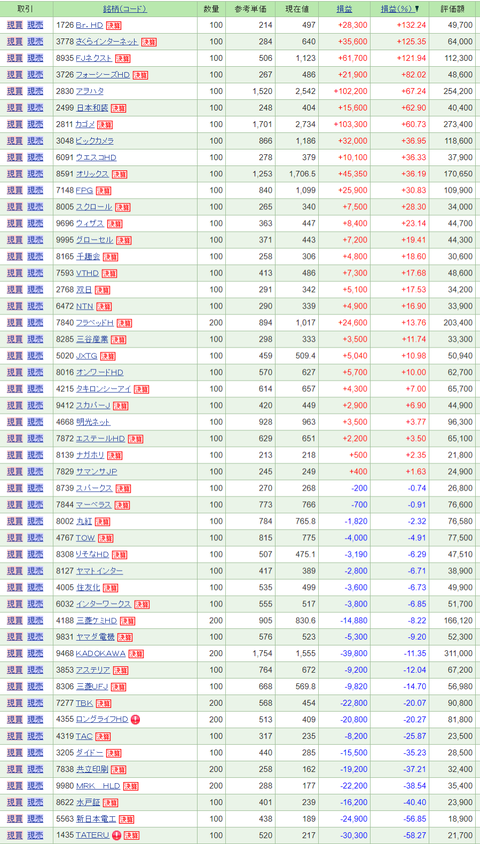The width and height of the screenshot is (480, 844).
Task: Select the +132.24 percent cell
Action: [x=412, y=25]
